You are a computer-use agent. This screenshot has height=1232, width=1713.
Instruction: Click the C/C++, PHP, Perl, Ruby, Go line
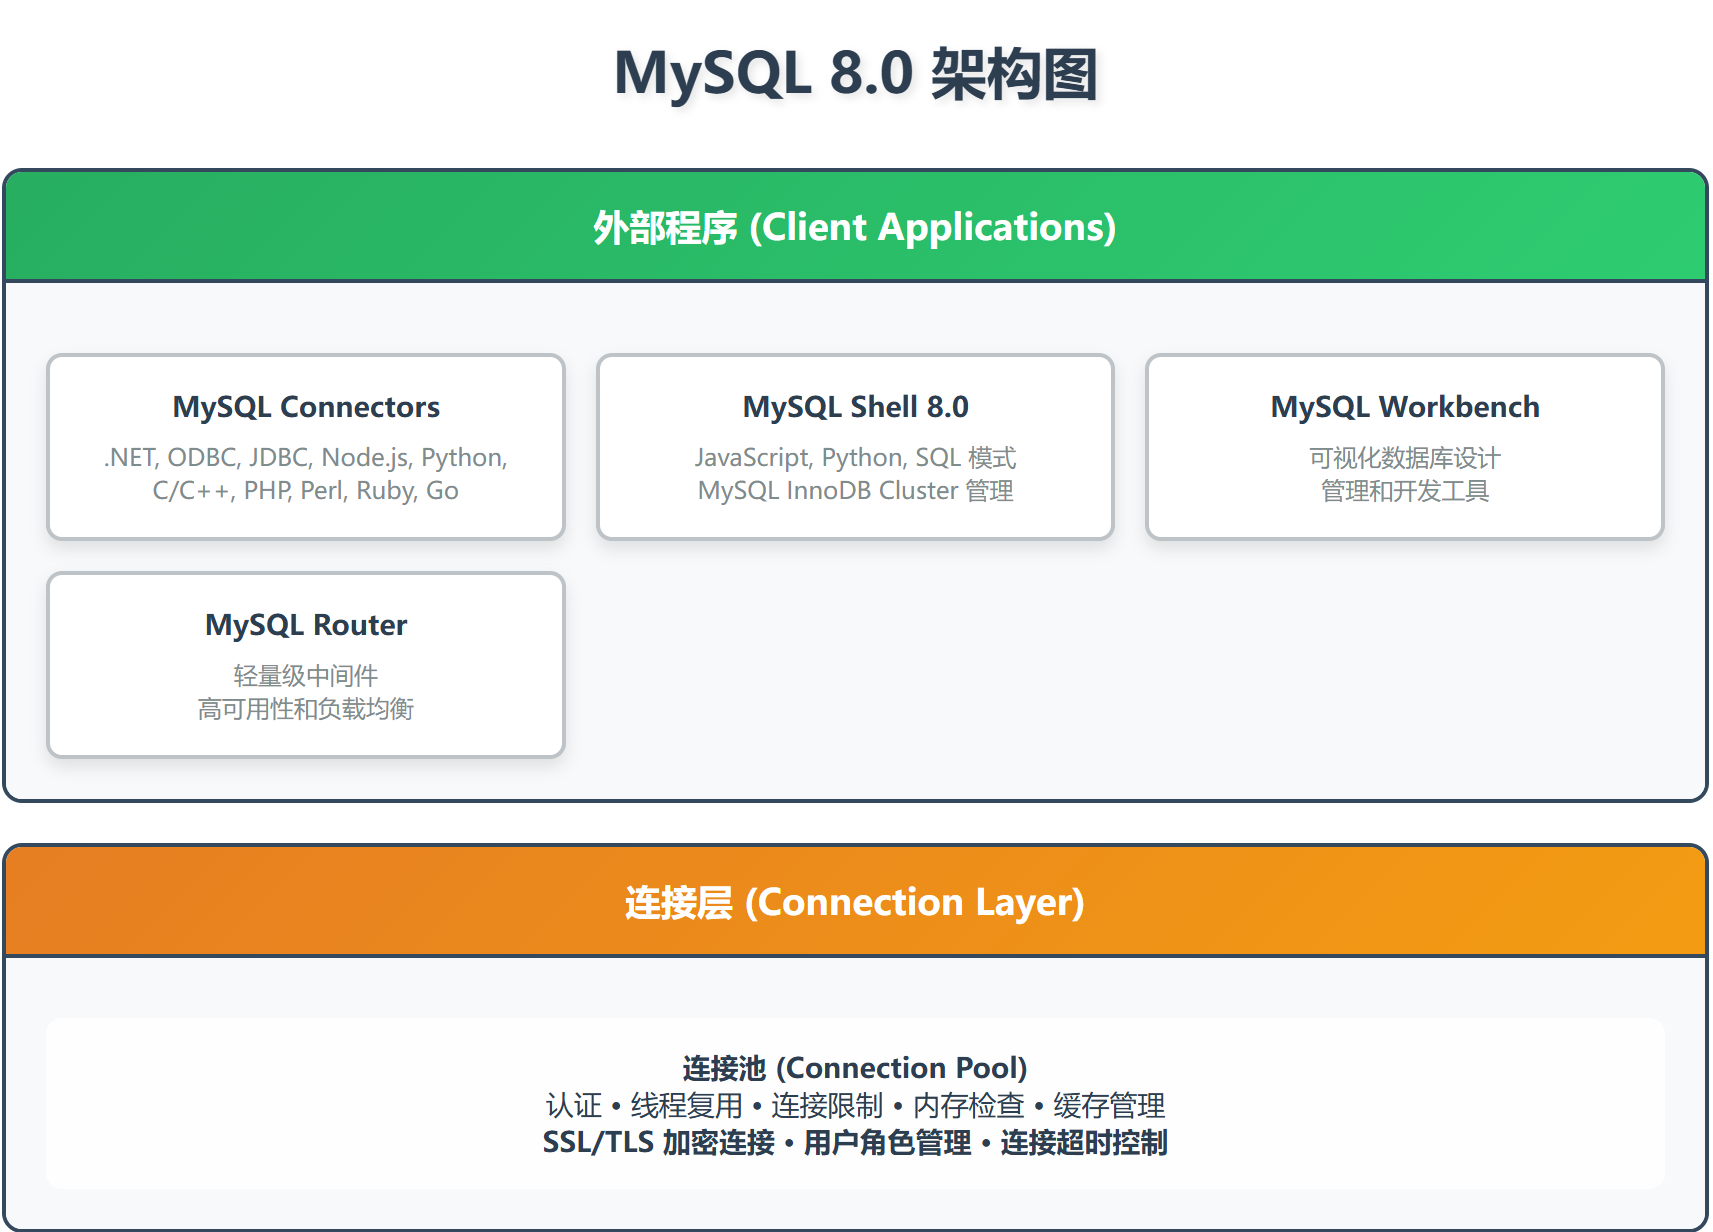point(306,491)
